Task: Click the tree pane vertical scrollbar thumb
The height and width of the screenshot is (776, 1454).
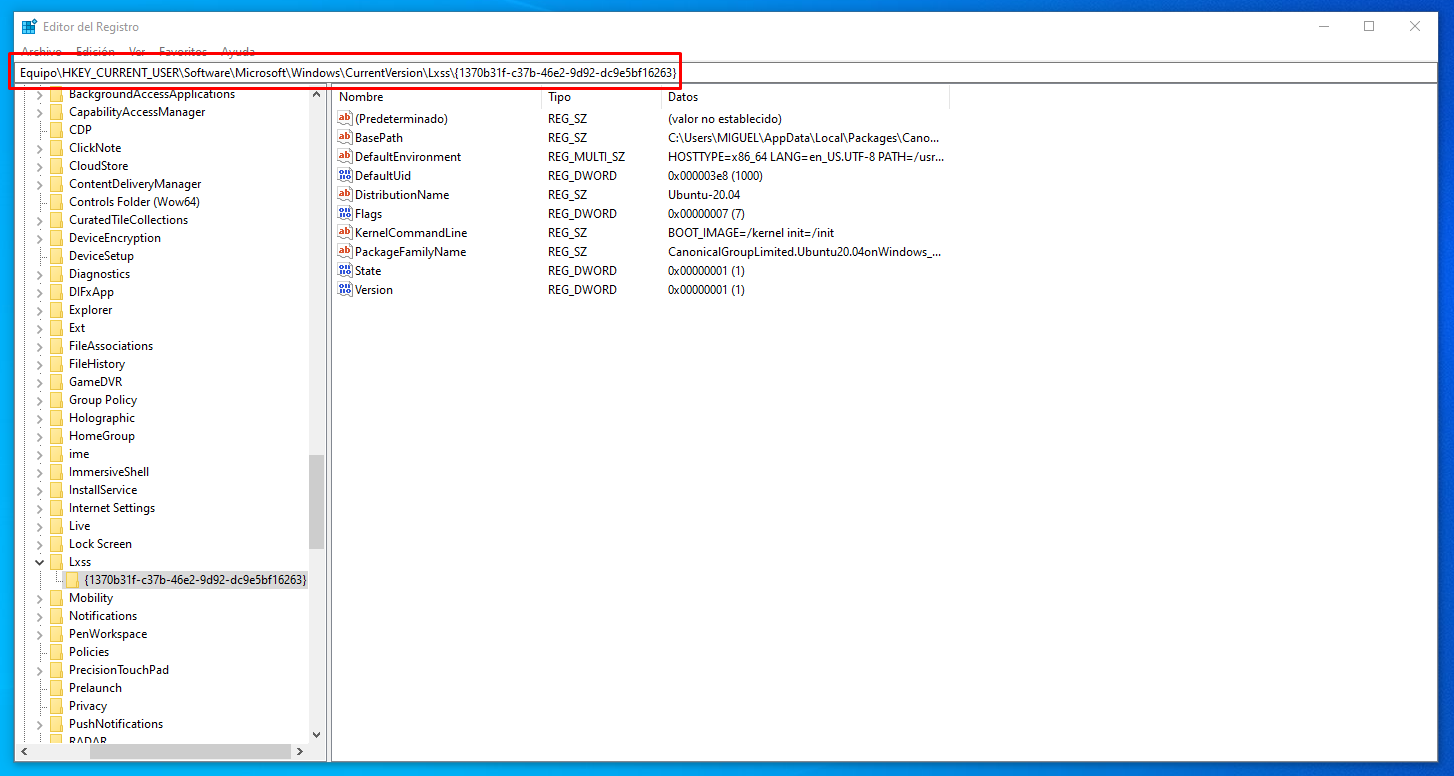Action: click(317, 502)
